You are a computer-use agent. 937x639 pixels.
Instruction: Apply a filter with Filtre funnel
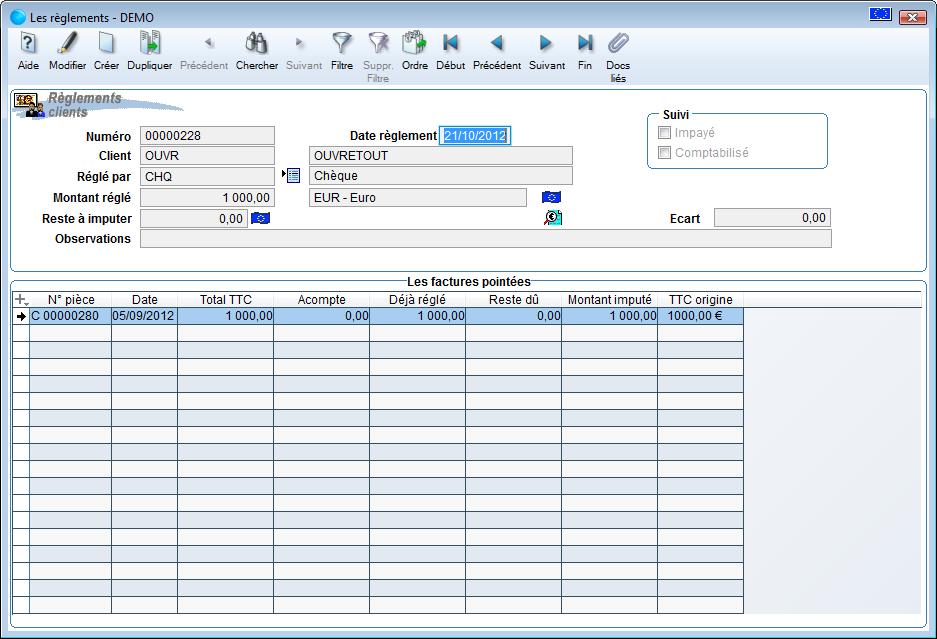point(341,43)
